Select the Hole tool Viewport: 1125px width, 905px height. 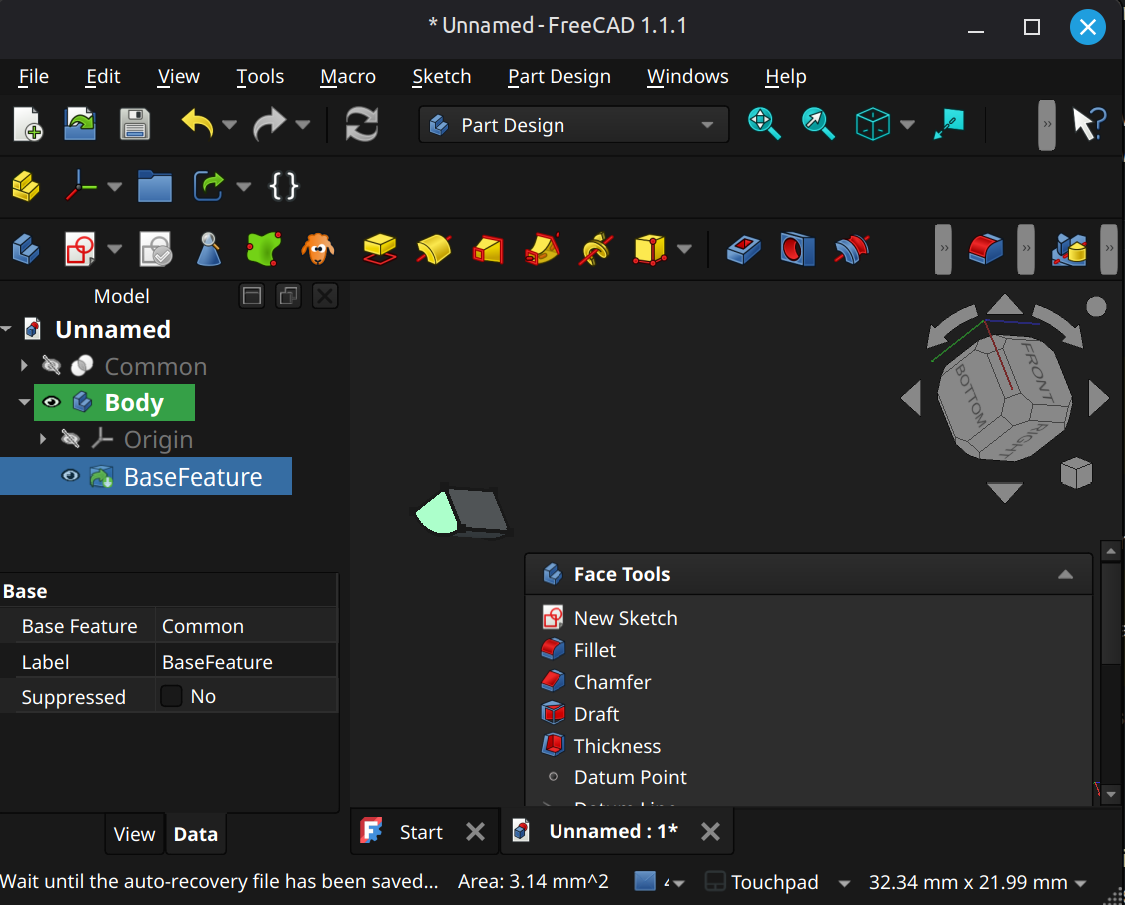pos(797,250)
